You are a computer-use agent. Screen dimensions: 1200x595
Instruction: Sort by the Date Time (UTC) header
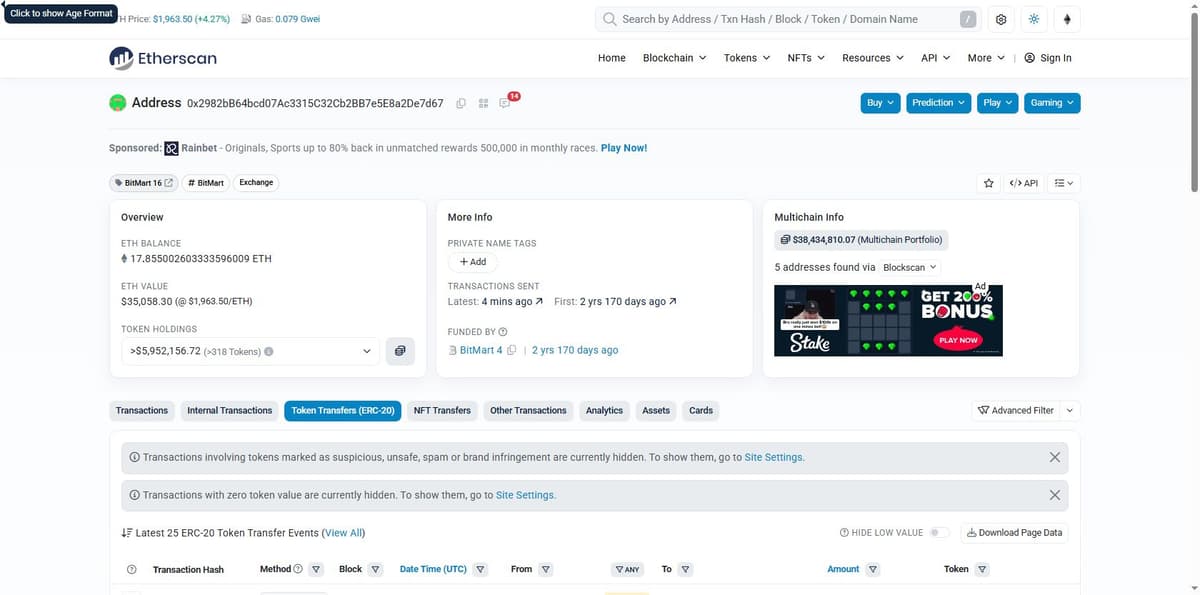click(x=433, y=569)
